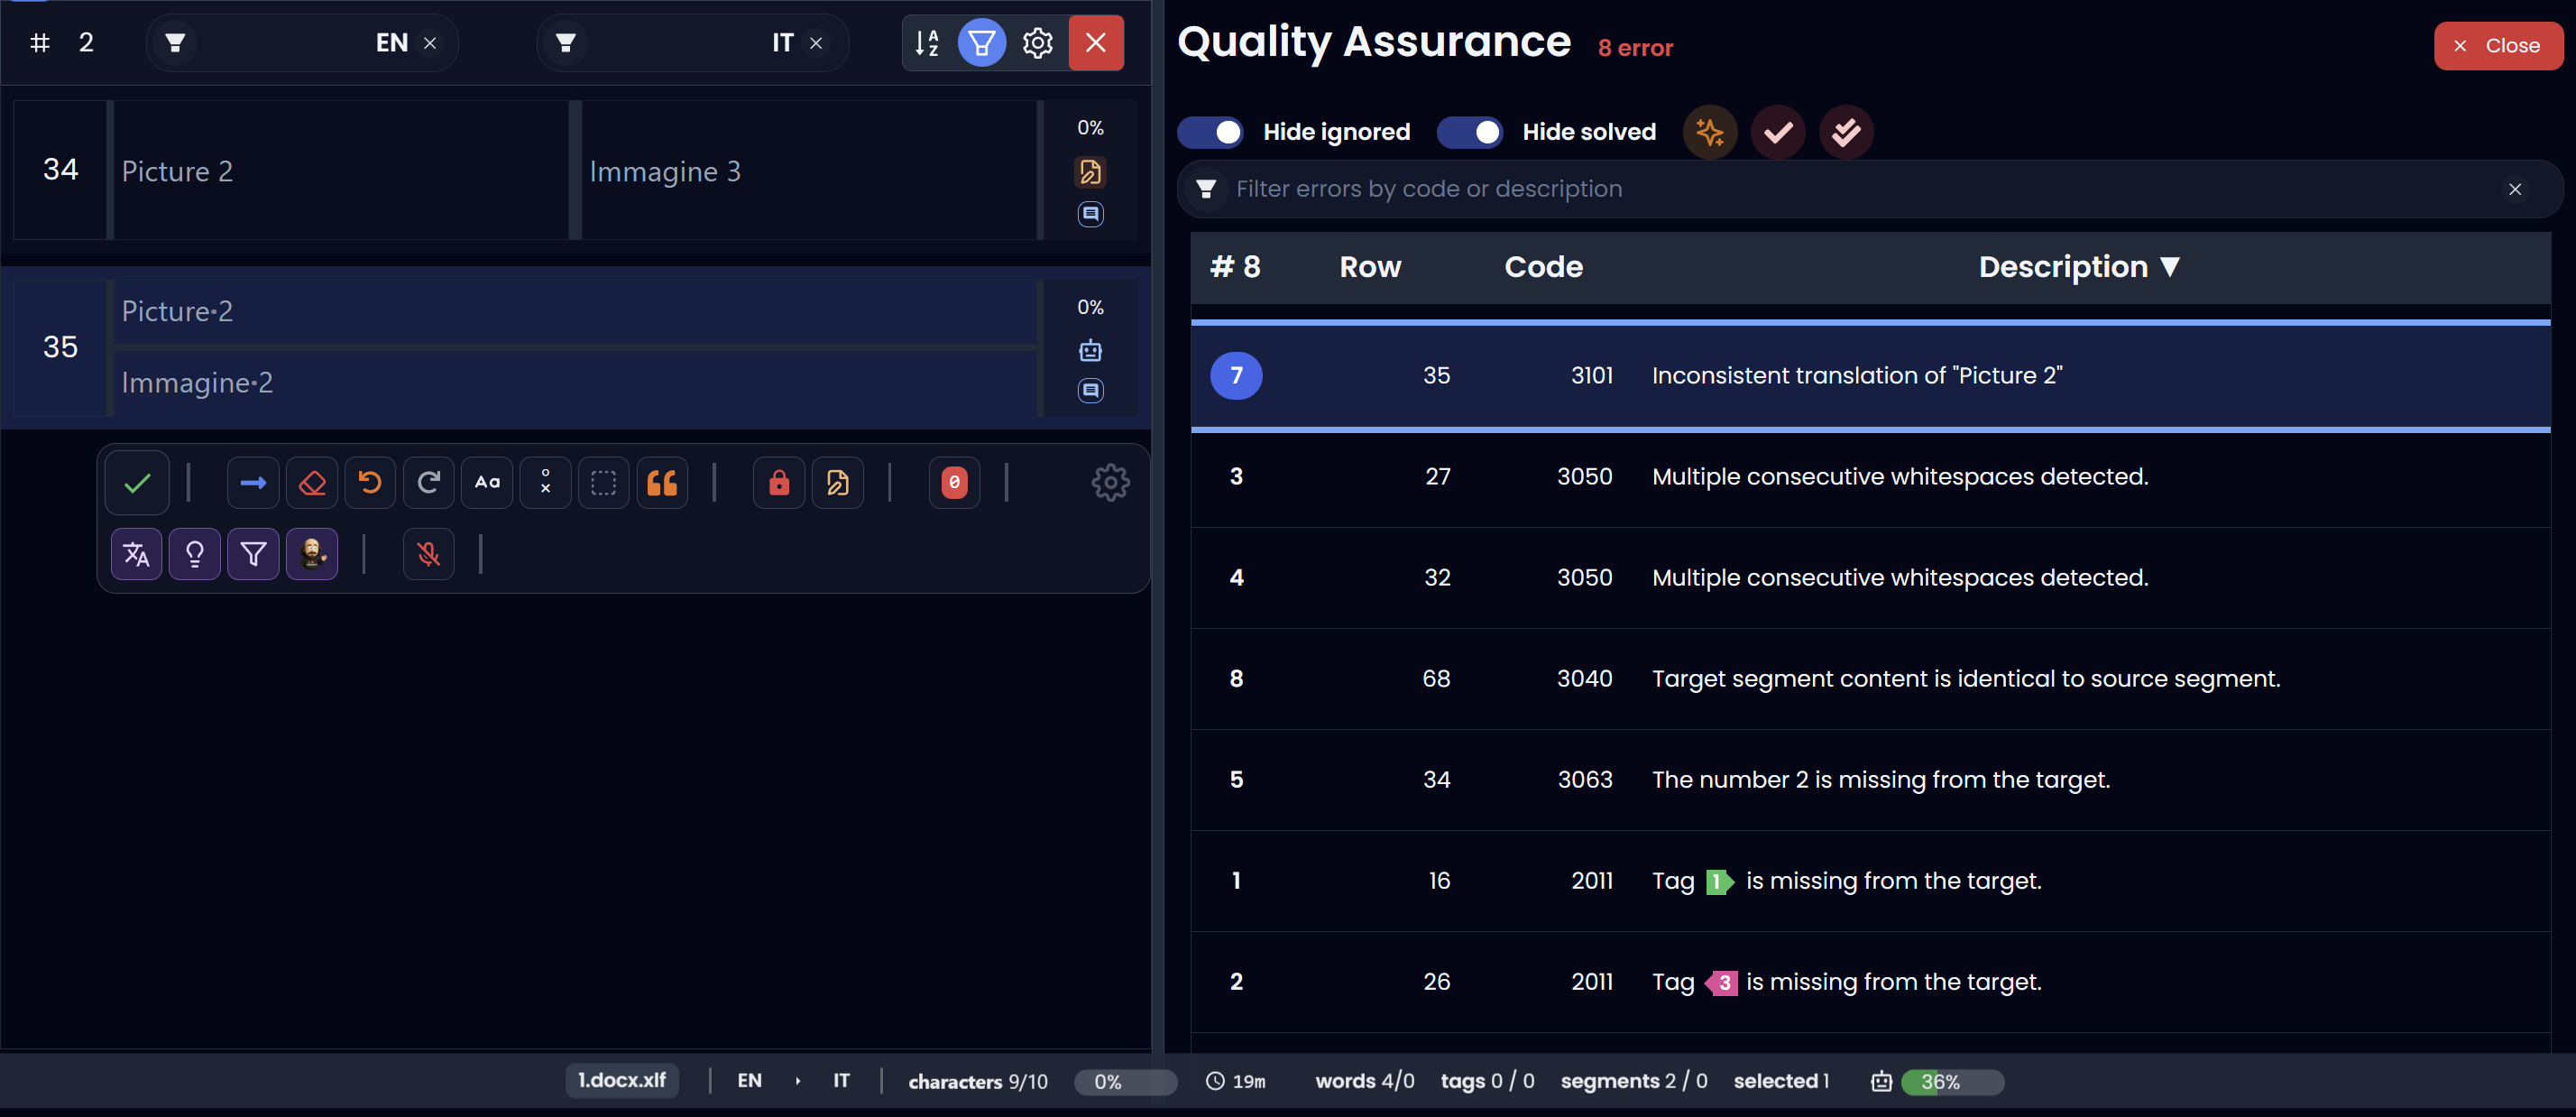Toggle Hide solved errors switch
Image resolution: width=2576 pixels, height=1117 pixels.
point(1470,132)
